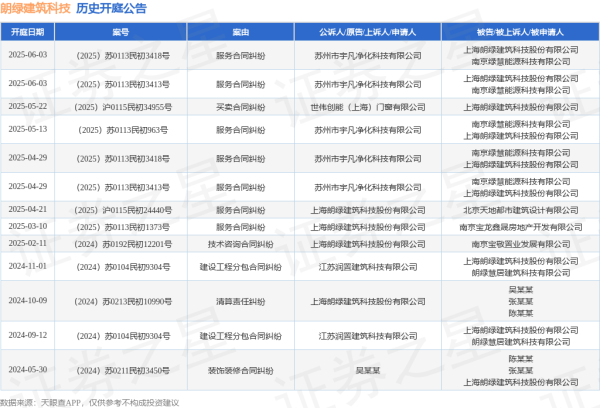Click 服务合同纠纷 in the 2025-05-13 row
The height and width of the screenshot is (408, 600).
[x=241, y=130]
